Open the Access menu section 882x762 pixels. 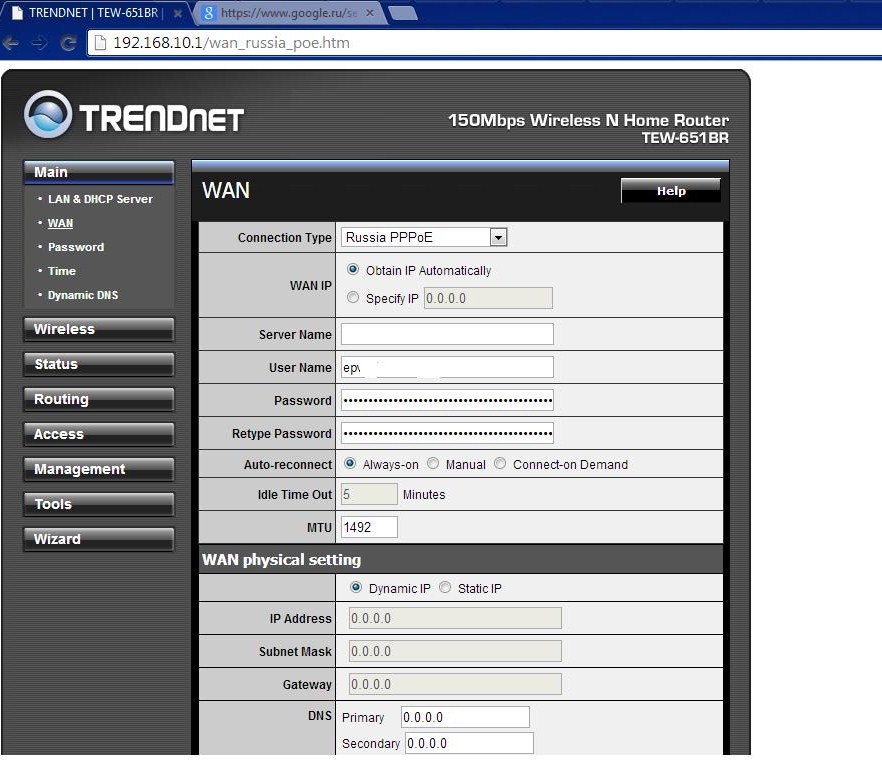pos(99,434)
